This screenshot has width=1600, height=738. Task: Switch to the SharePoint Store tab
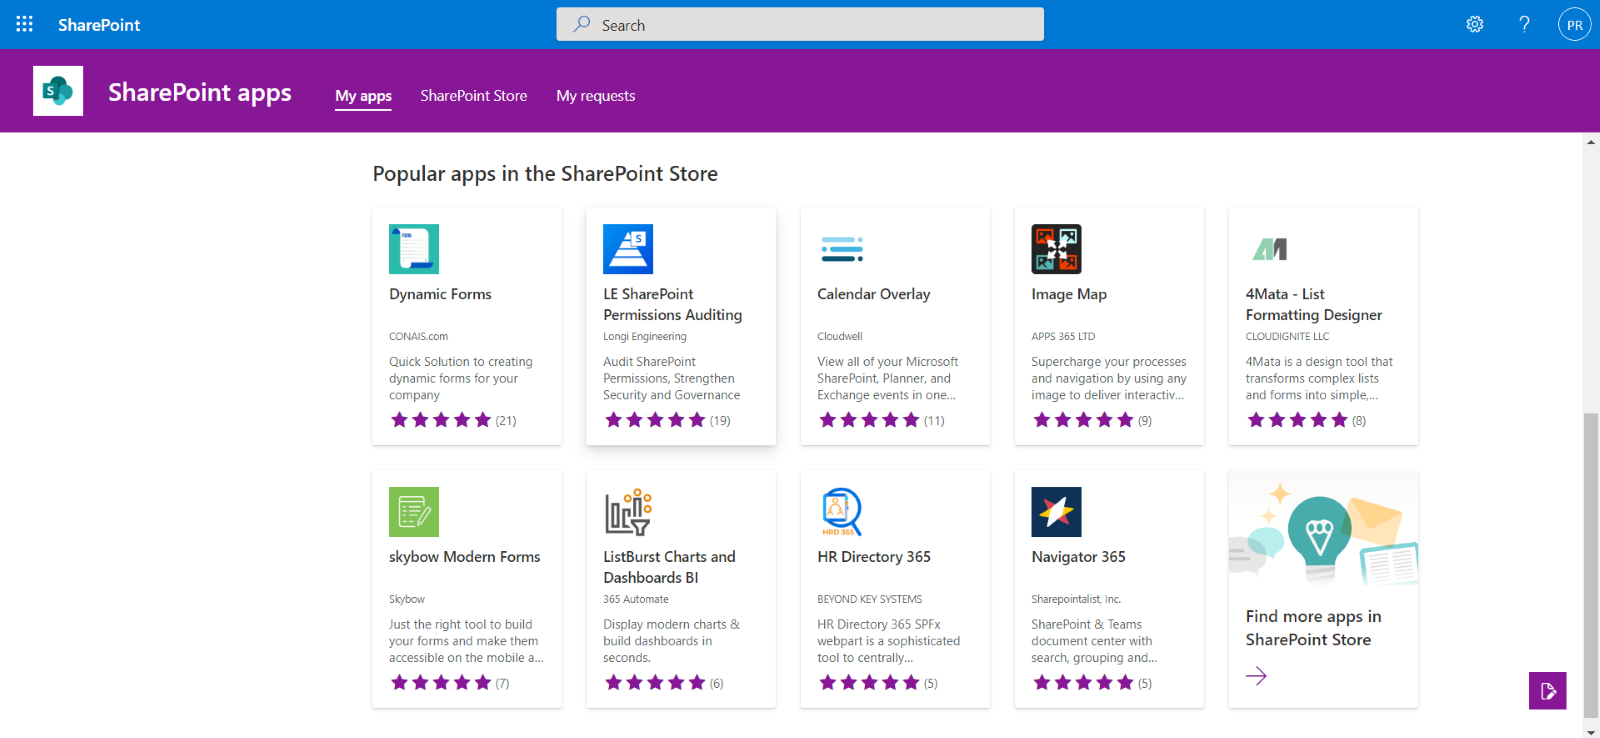[473, 96]
